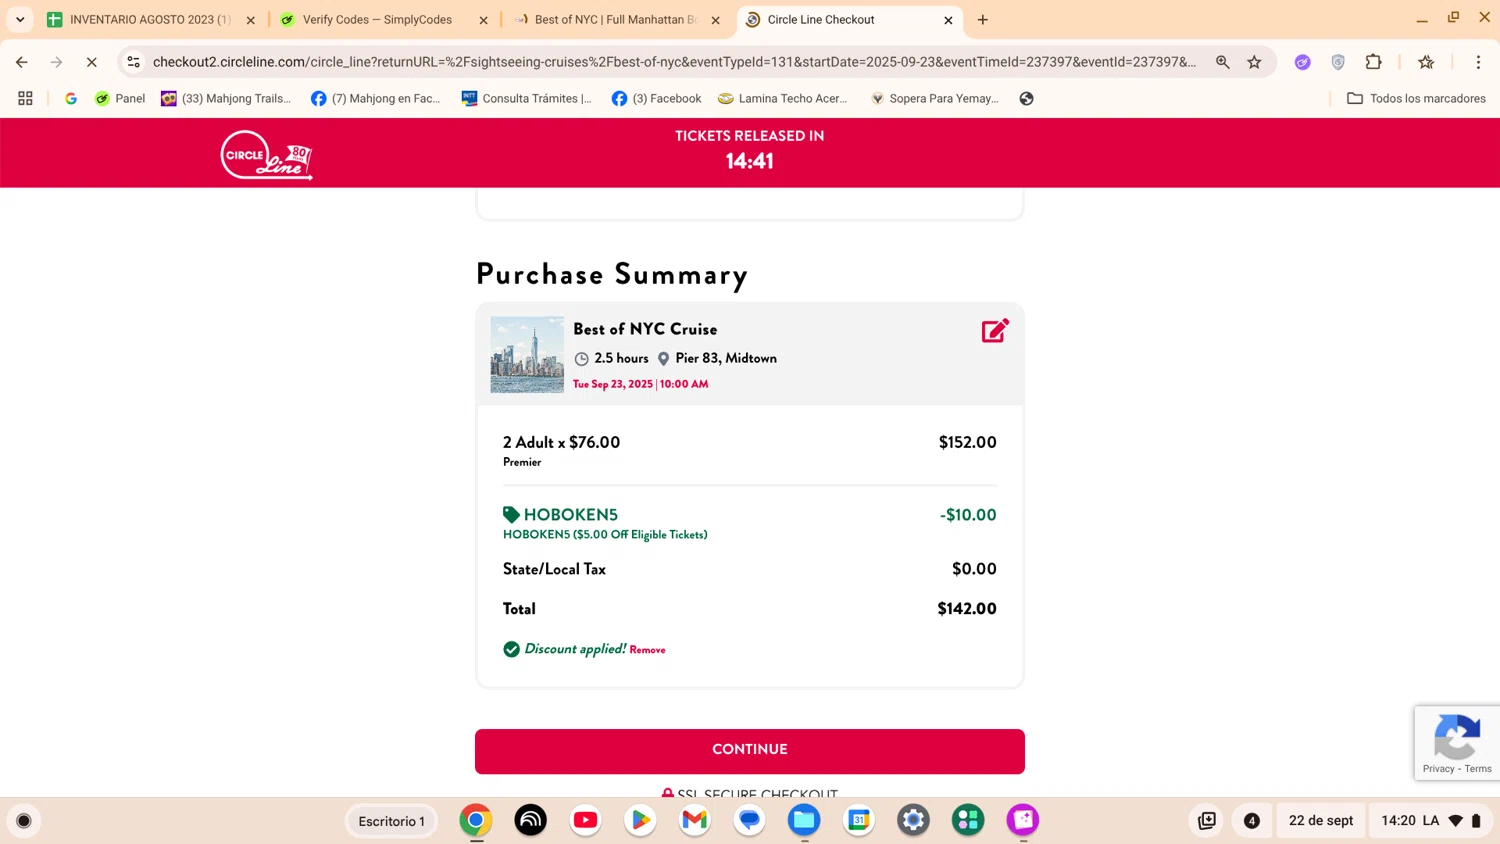Screen dimensions: 1500x844
Task: Open Settings gear from shelf
Action: click(x=913, y=820)
